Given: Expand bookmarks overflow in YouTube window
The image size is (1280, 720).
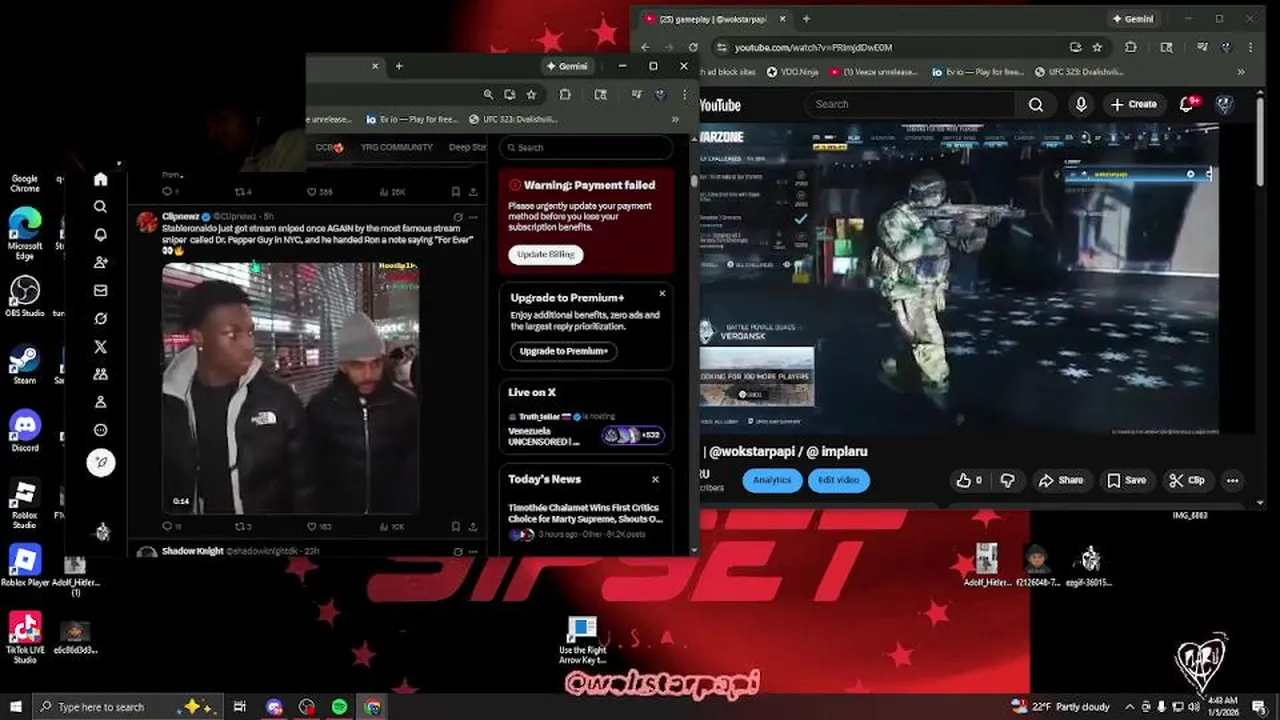Looking at the screenshot, I should 1241,72.
